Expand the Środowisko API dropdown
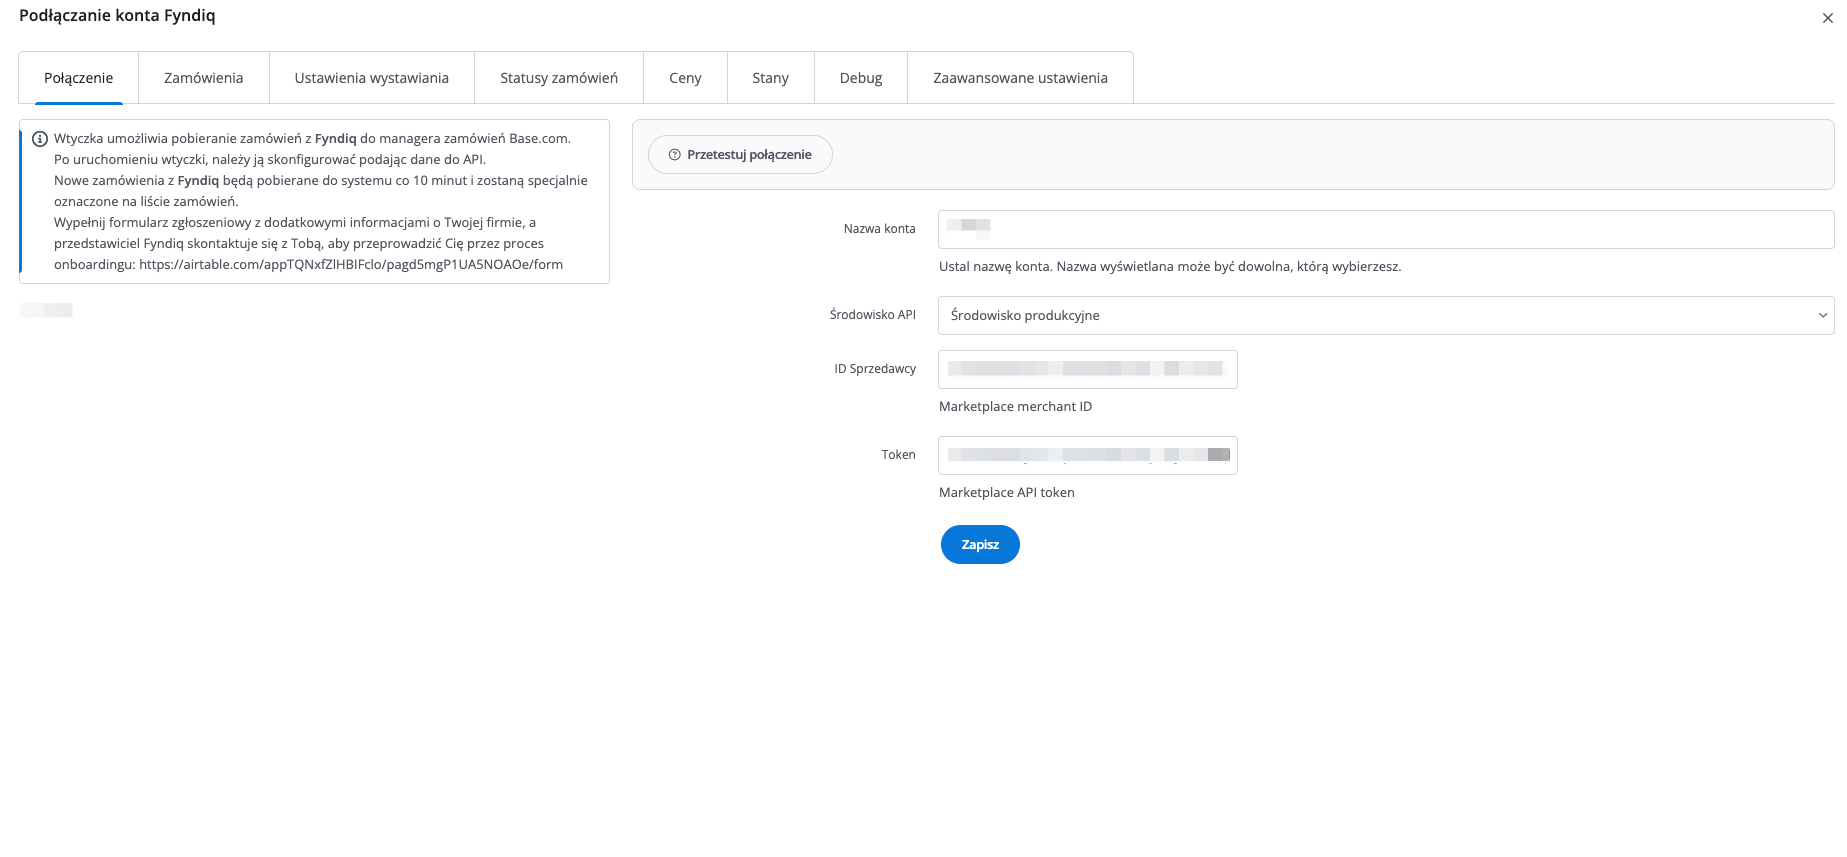Image resolution: width=1847 pixels, height=857 pixels. [1385, 315]
